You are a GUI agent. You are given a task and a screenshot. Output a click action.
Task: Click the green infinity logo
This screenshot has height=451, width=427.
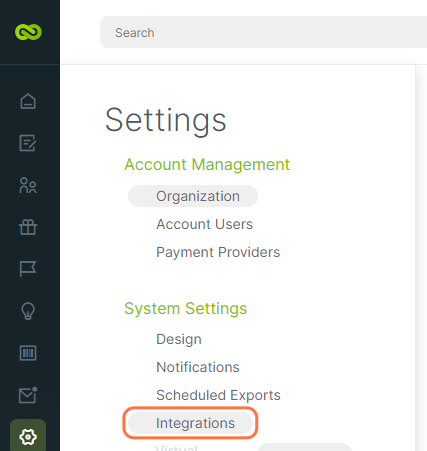(x=28, y=32)
